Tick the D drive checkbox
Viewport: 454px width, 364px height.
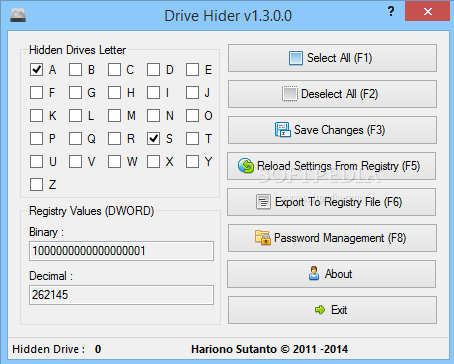tap(153, 70)
